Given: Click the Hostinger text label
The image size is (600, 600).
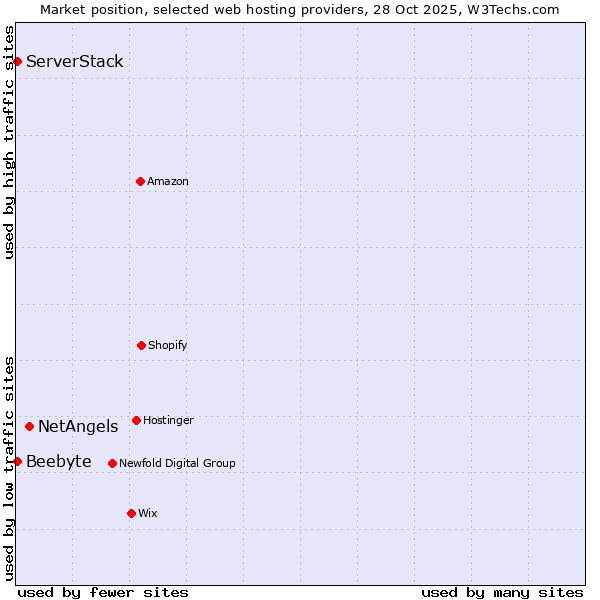Looking at the screenshot, I should 168,420.
